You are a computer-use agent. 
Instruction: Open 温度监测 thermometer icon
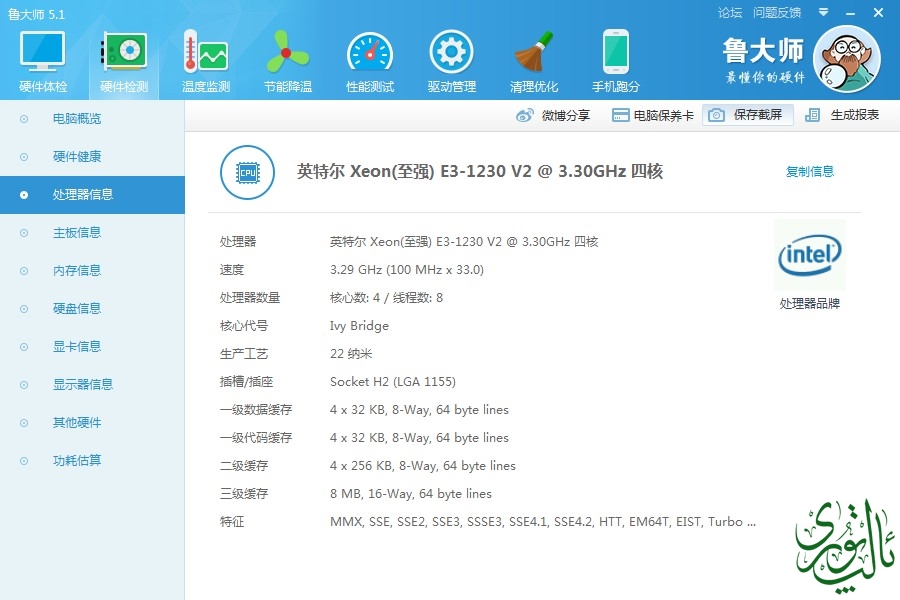[205, 52]
